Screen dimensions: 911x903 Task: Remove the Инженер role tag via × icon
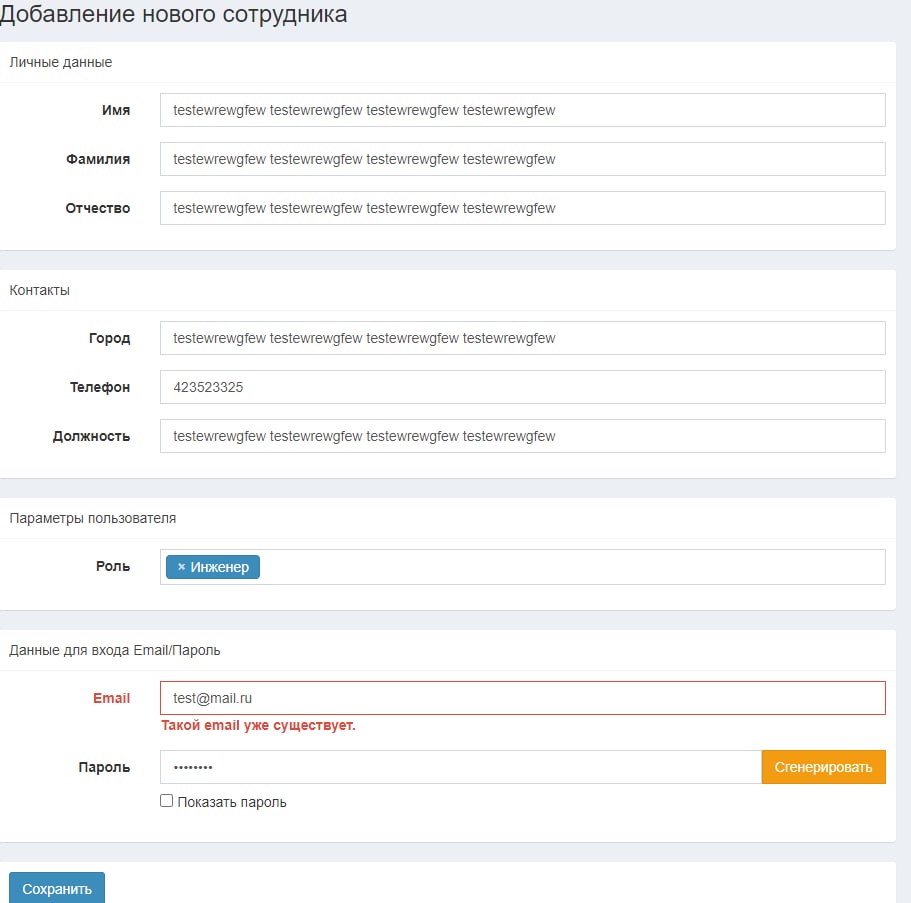[181, 567]
